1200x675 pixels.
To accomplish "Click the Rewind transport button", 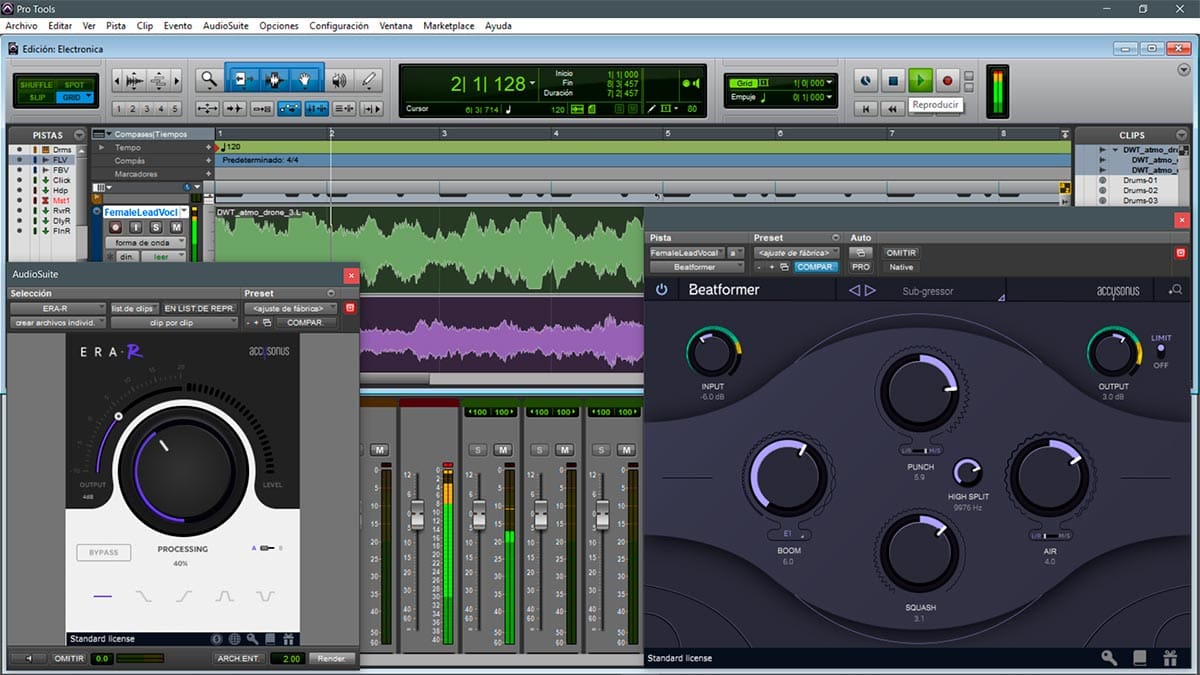I will 894,108.
